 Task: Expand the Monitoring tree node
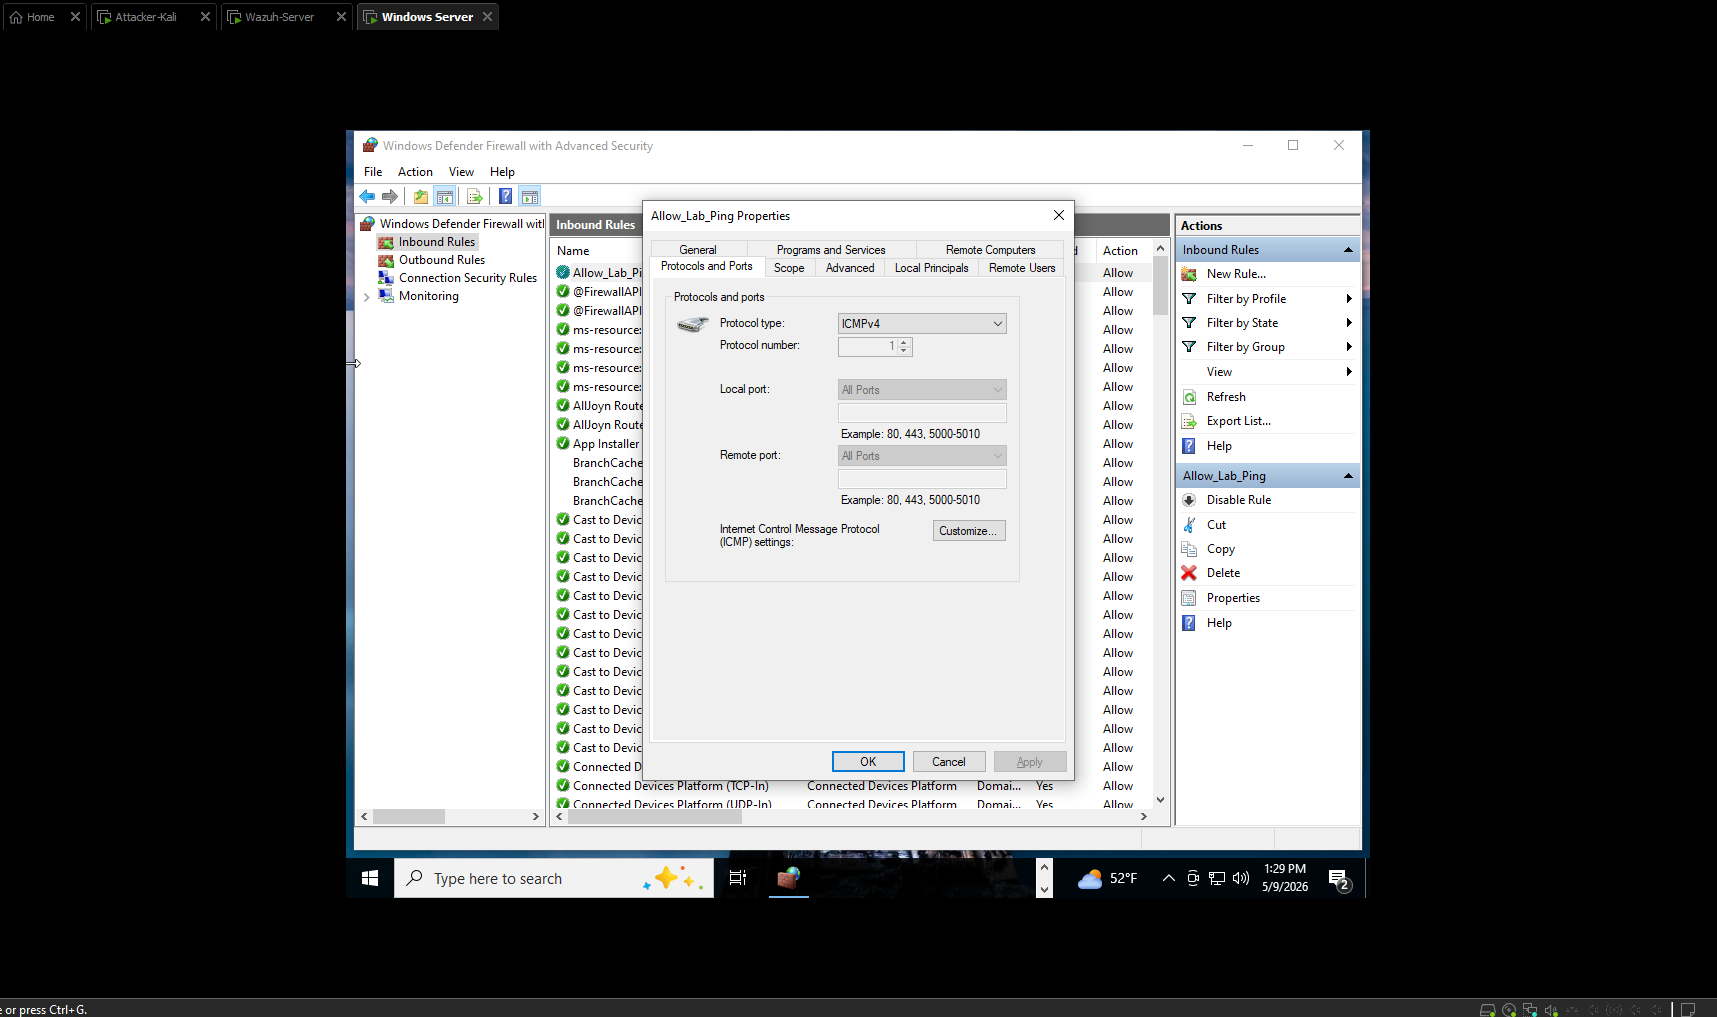367,297
